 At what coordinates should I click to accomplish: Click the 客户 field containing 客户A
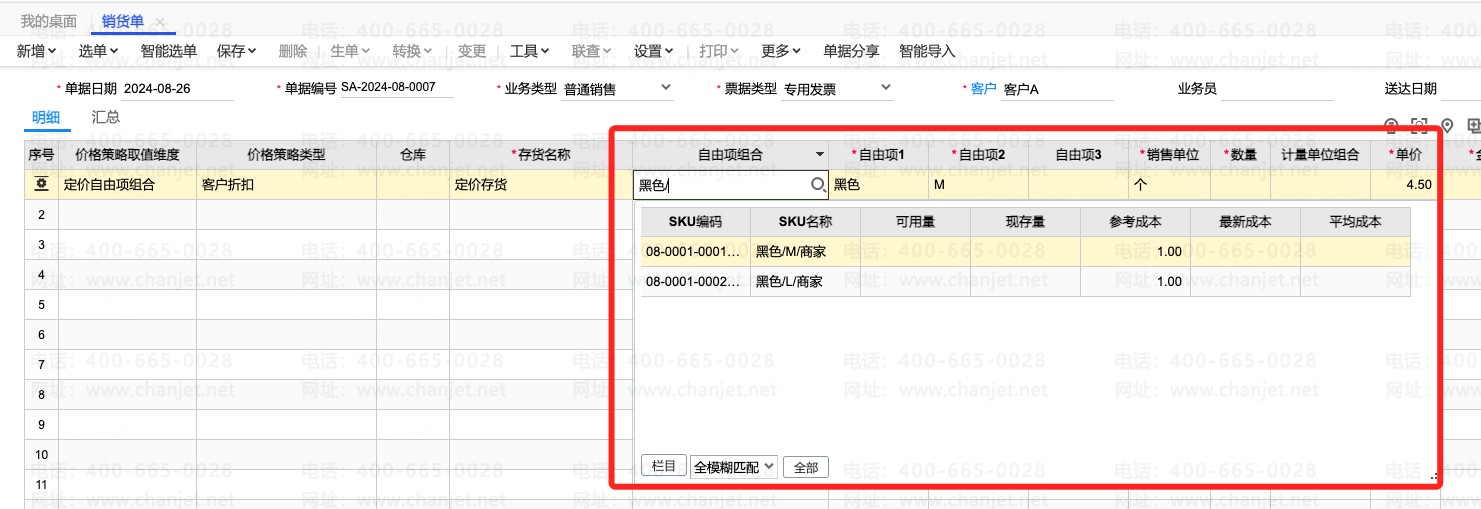(1057, 89)
